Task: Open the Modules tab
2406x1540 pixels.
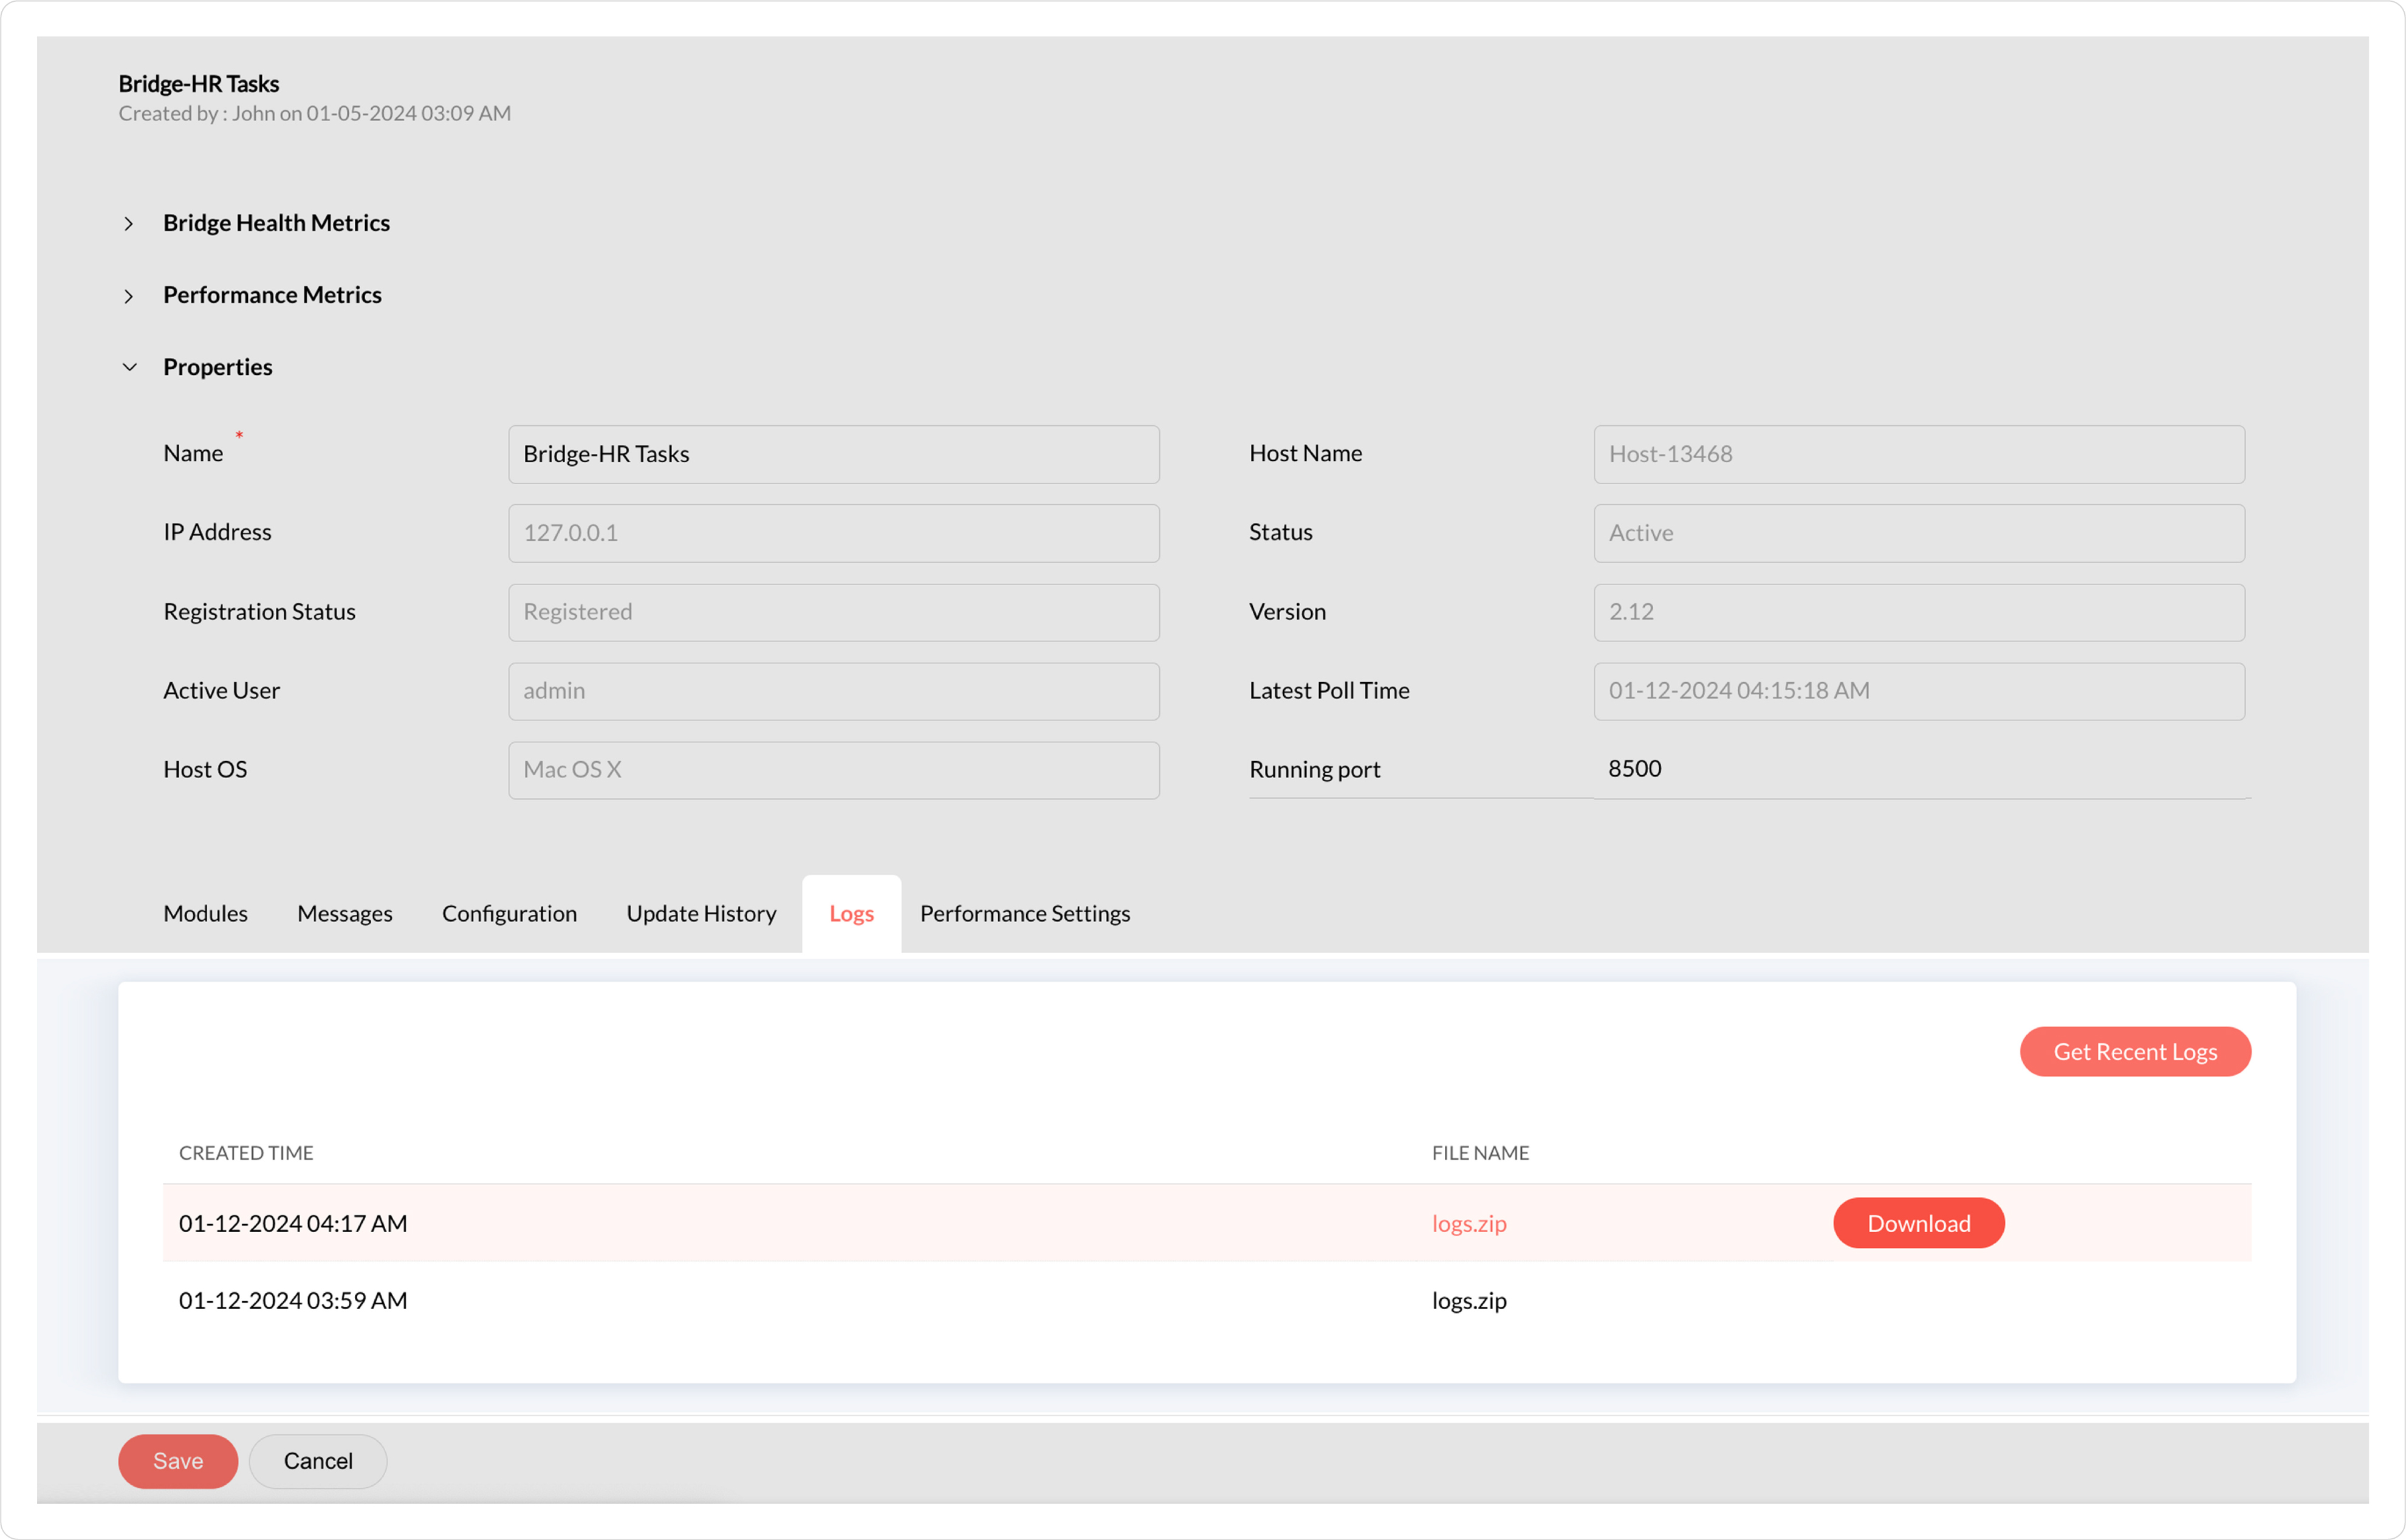Action: coord(205,913)
